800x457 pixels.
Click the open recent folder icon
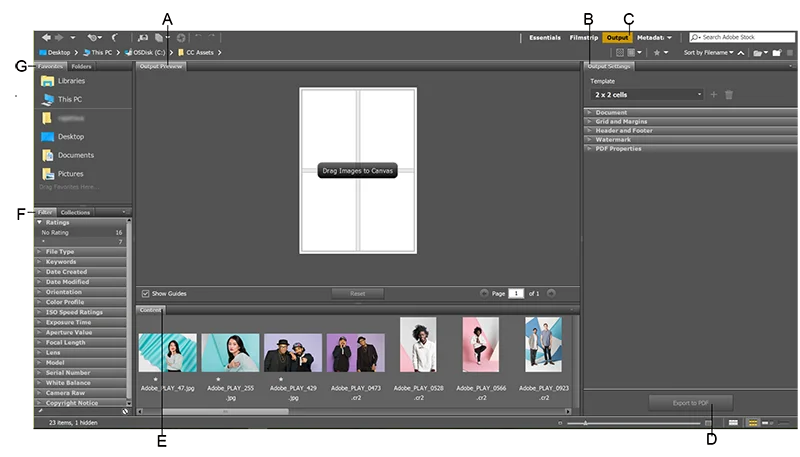760,53
